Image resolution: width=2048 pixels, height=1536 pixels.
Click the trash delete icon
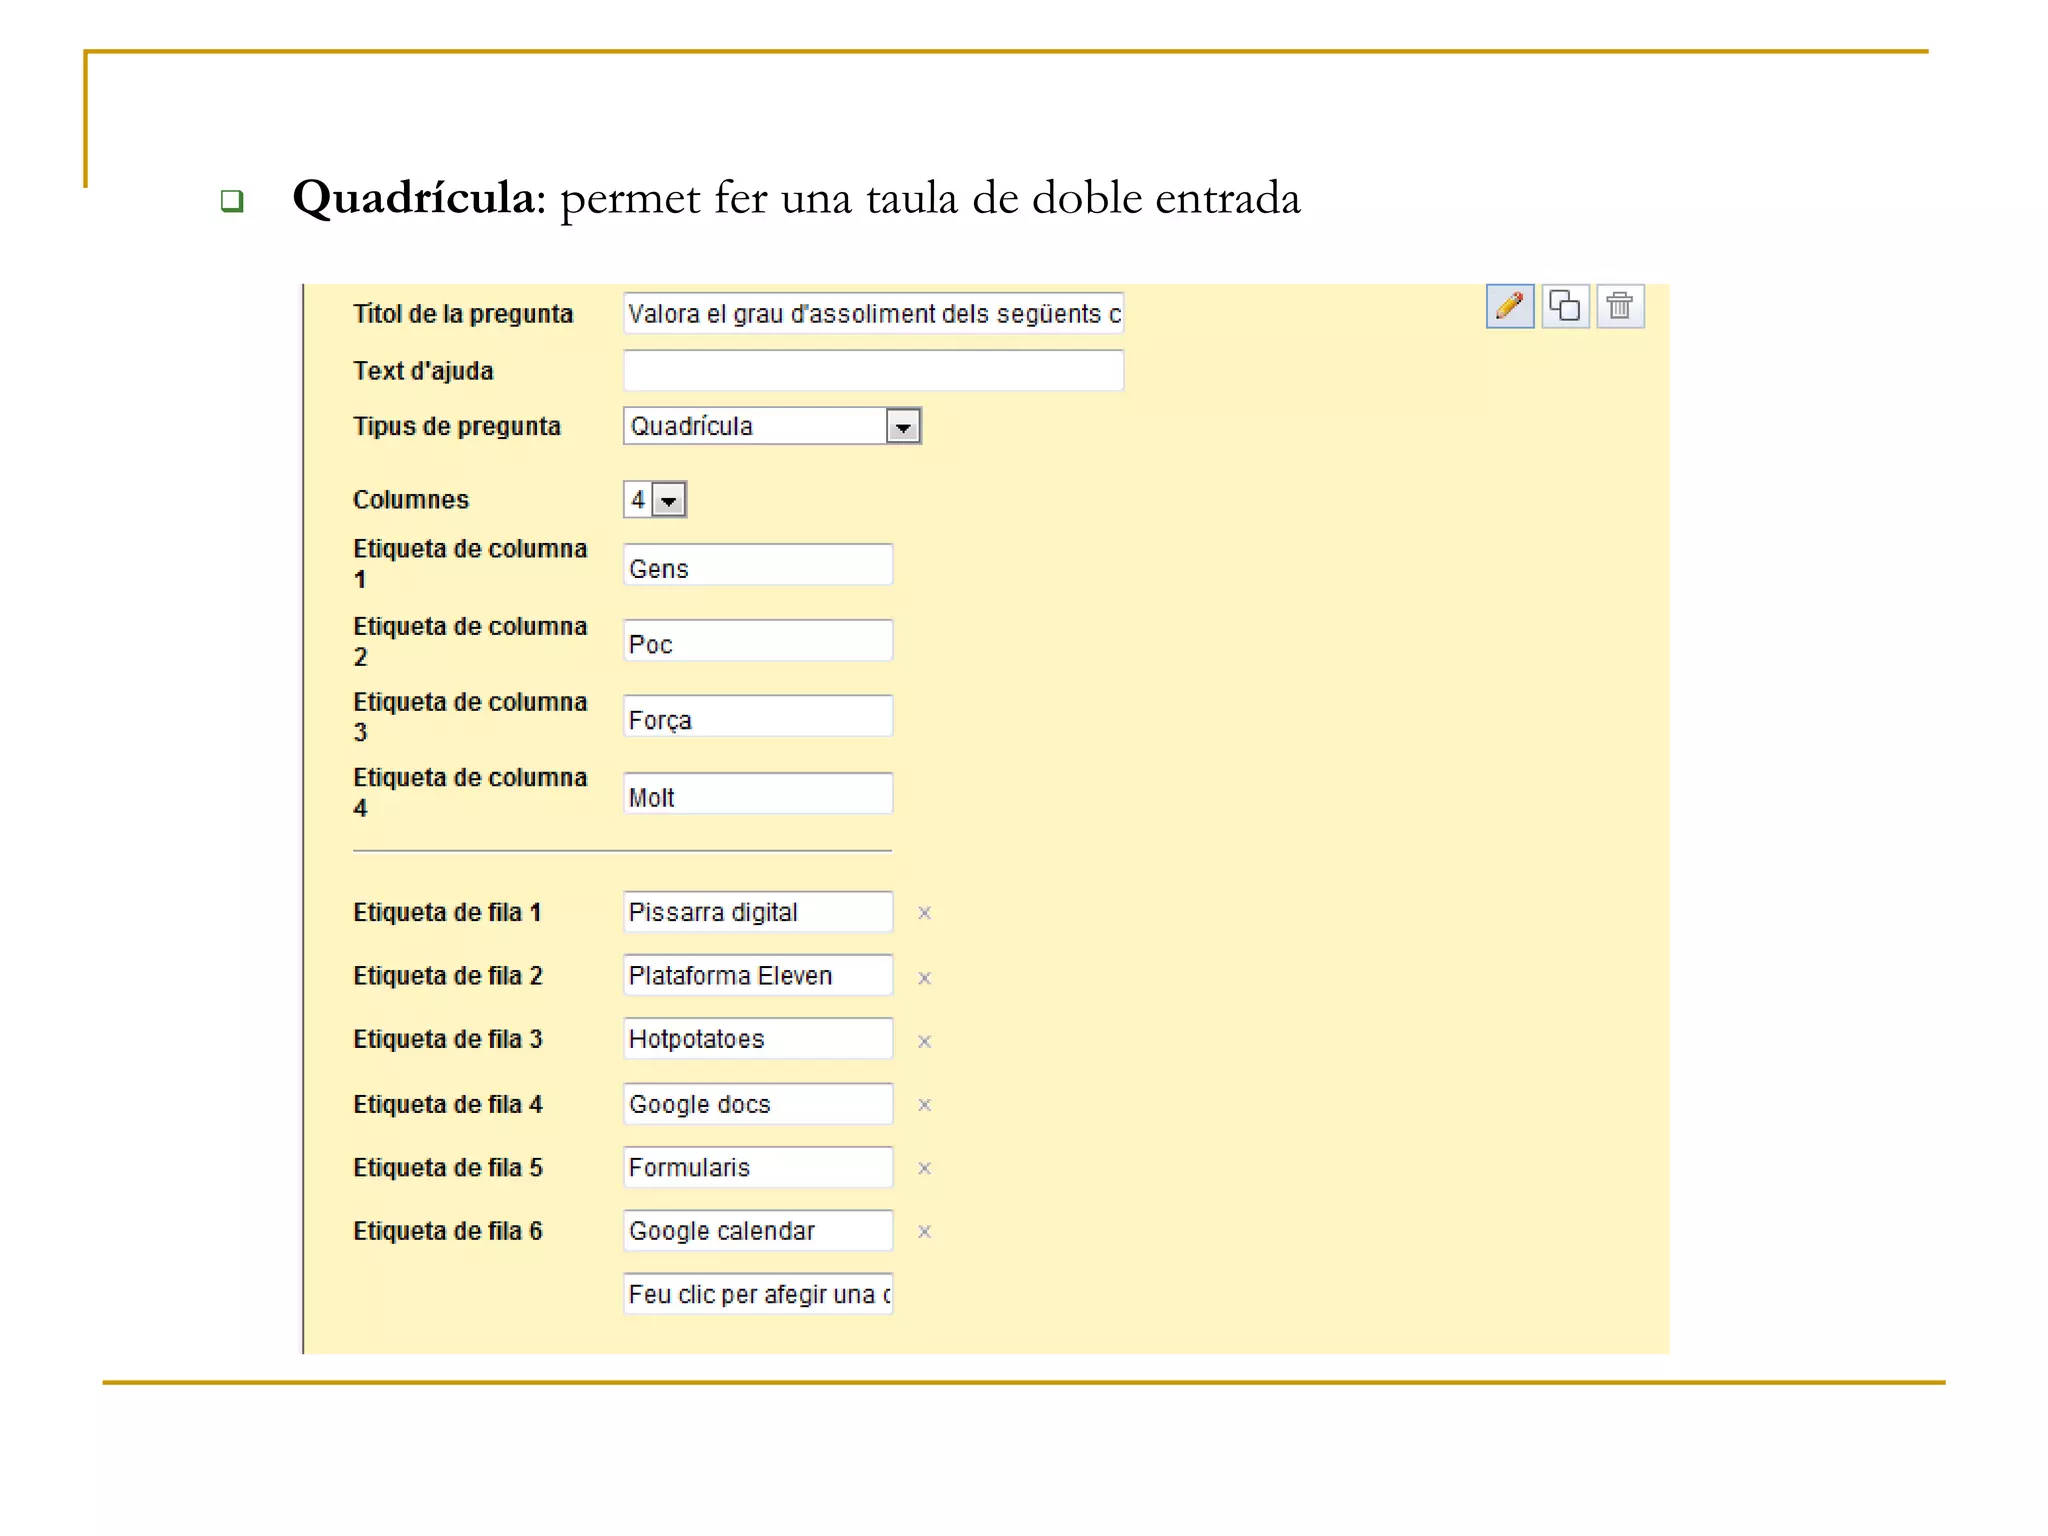point(1620,306)
